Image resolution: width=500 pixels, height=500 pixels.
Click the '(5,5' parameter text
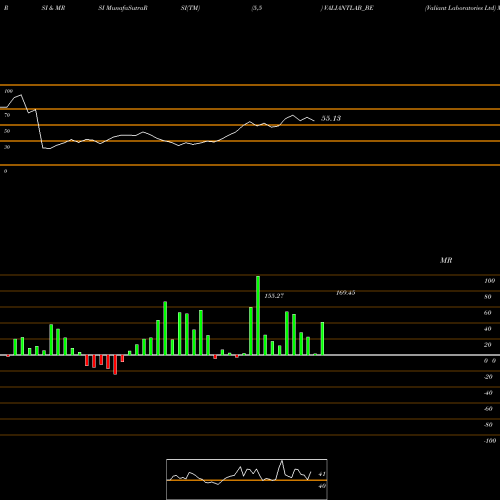click(257, 8)
